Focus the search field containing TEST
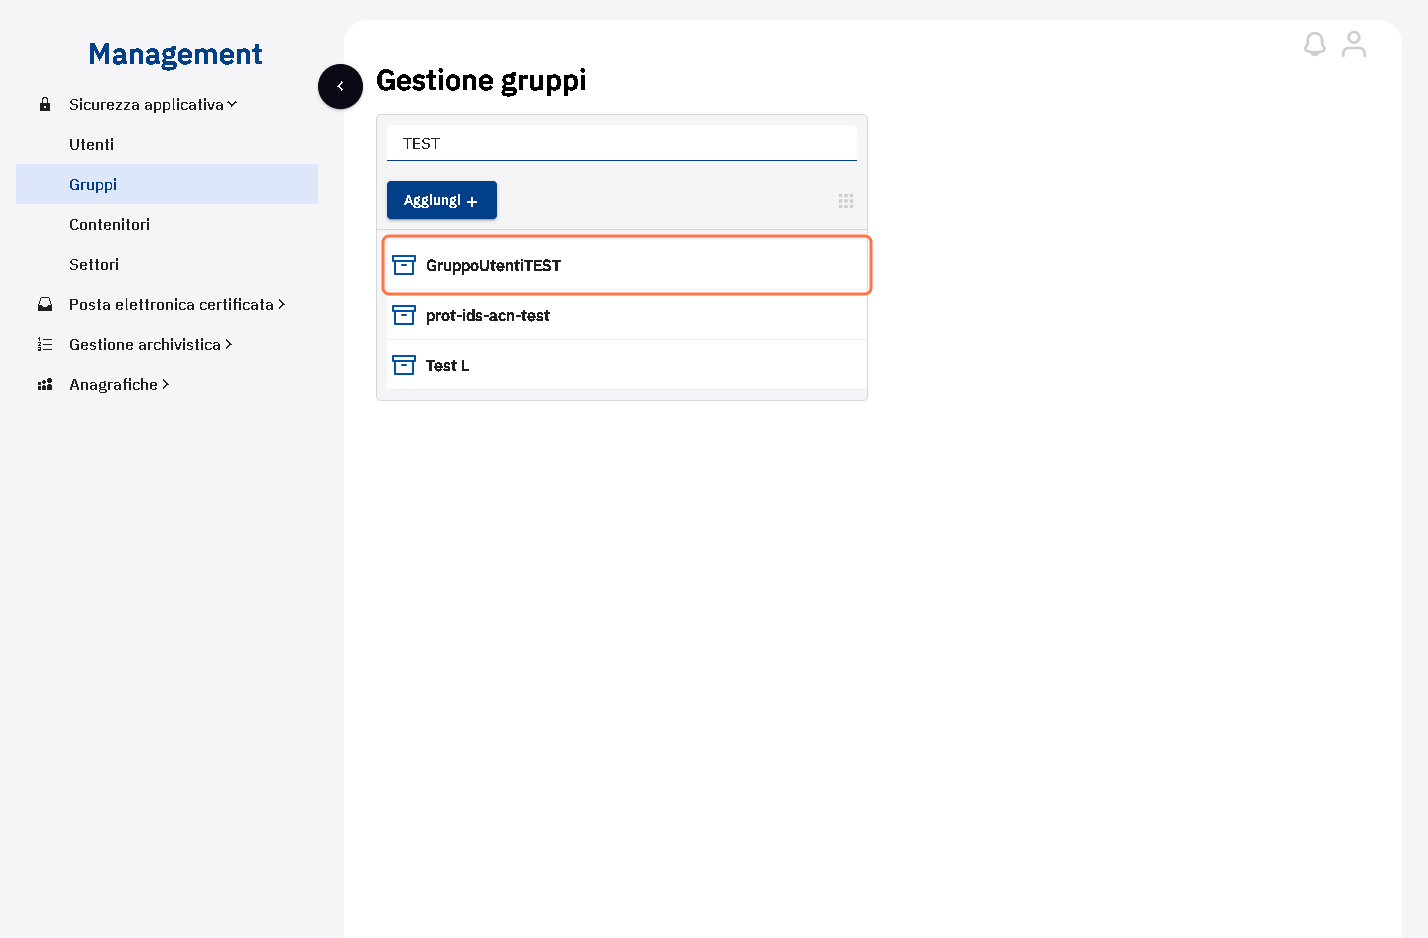This screenshot has height=938, width=1428. [x=622, y=143]
